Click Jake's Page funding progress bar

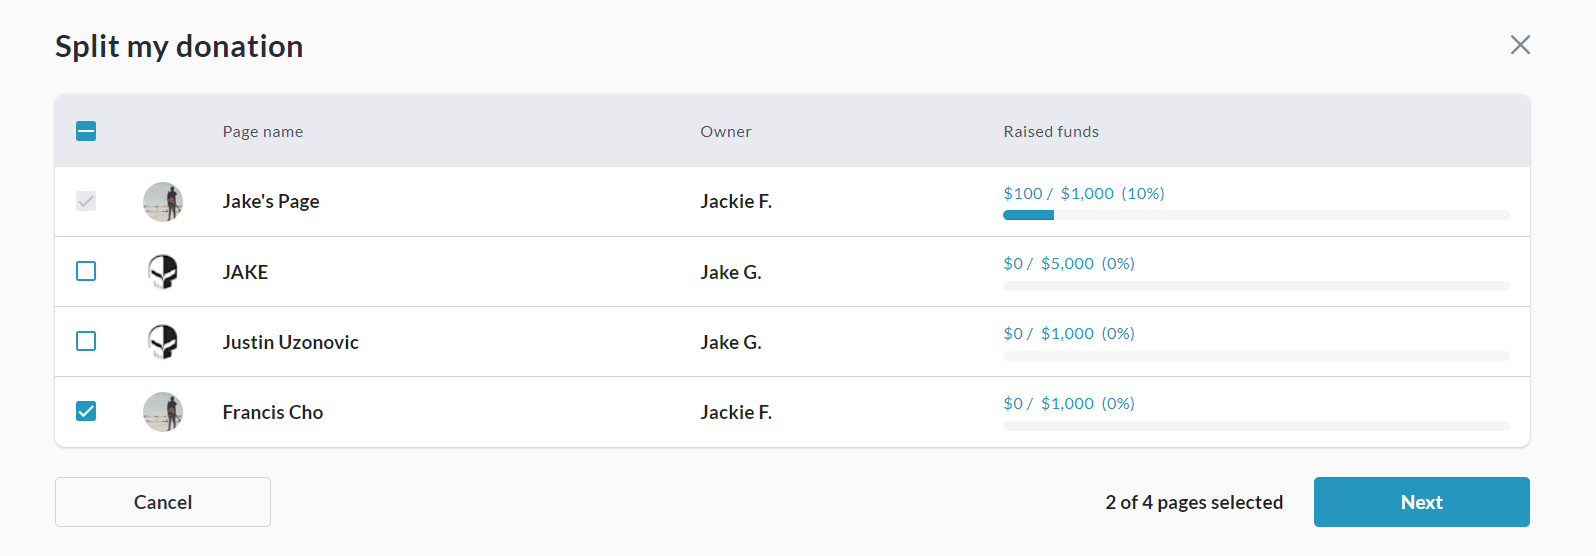point(1256,215)
